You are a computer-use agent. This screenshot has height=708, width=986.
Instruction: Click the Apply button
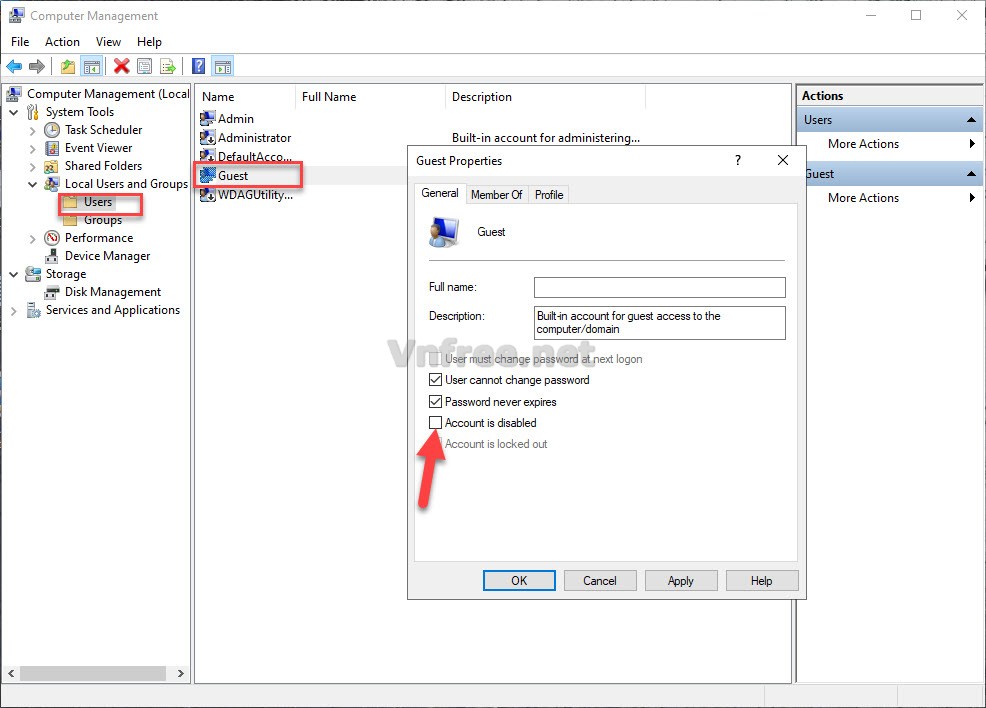681,580
